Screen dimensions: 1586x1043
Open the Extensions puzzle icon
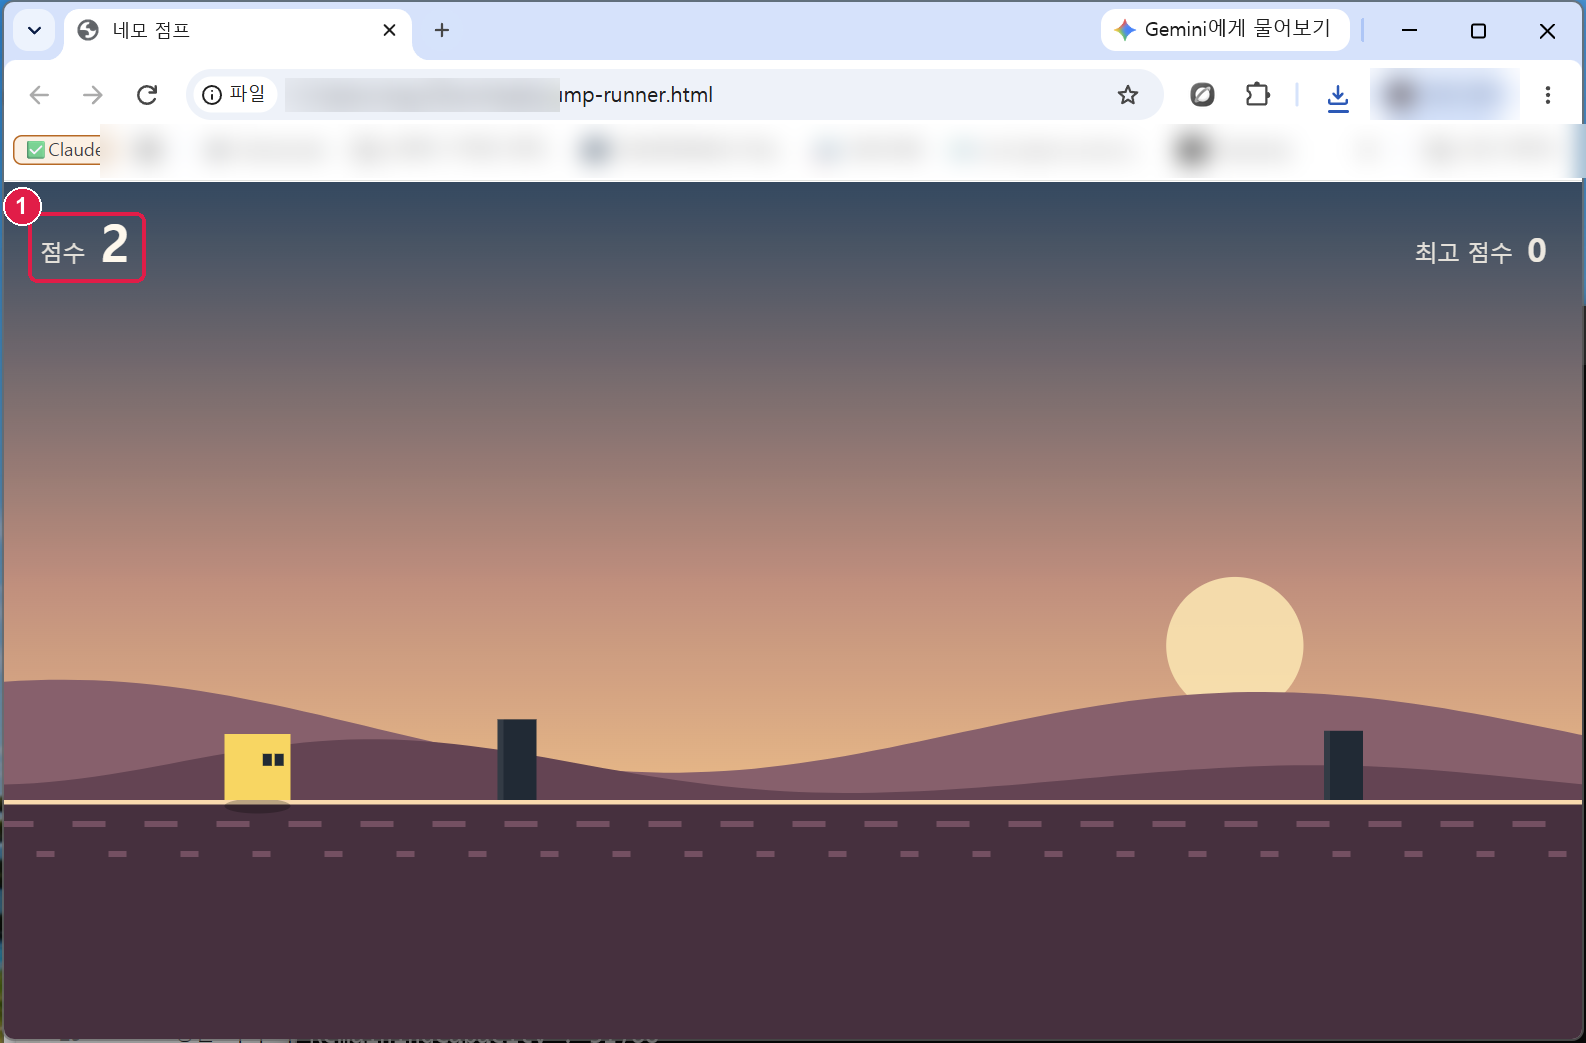1257,95
